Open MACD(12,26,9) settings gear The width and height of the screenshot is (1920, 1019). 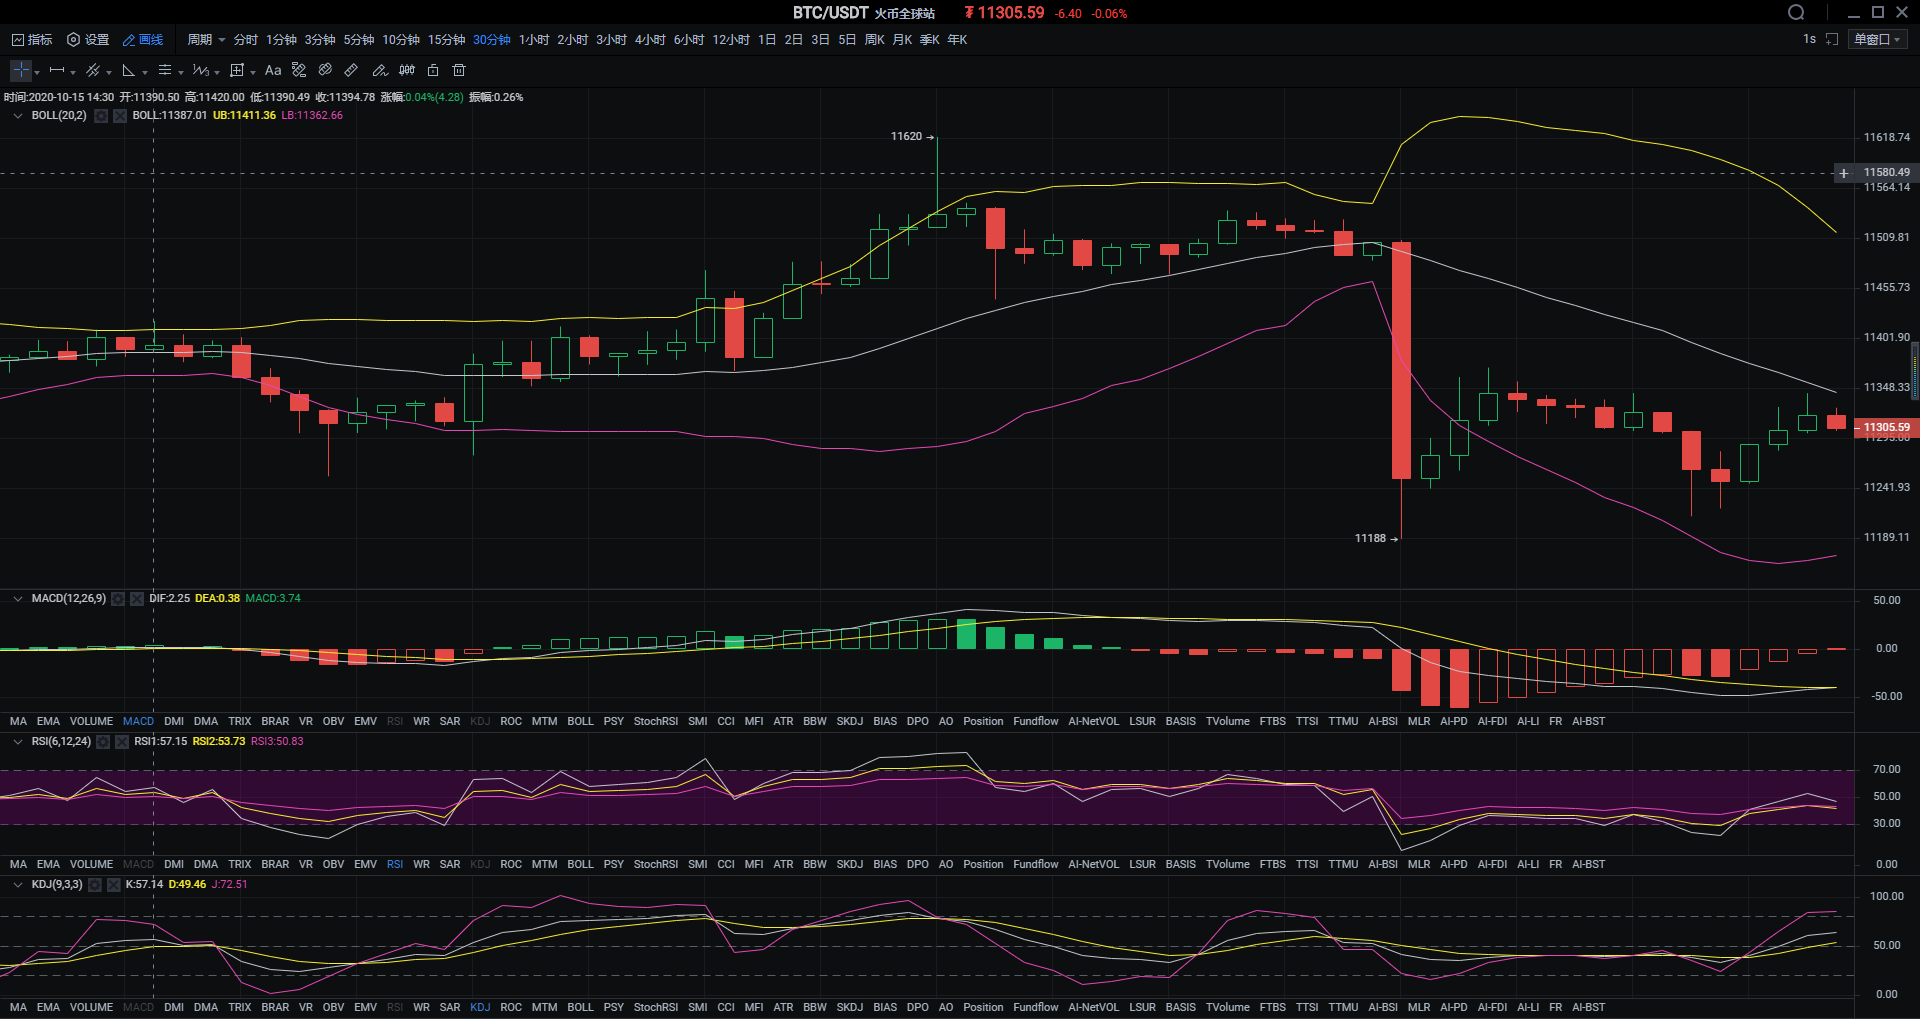[118, 599]
